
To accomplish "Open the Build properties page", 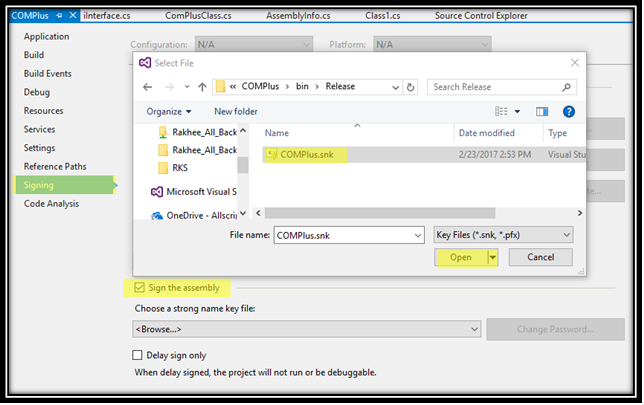I will (x=34, y=55).
